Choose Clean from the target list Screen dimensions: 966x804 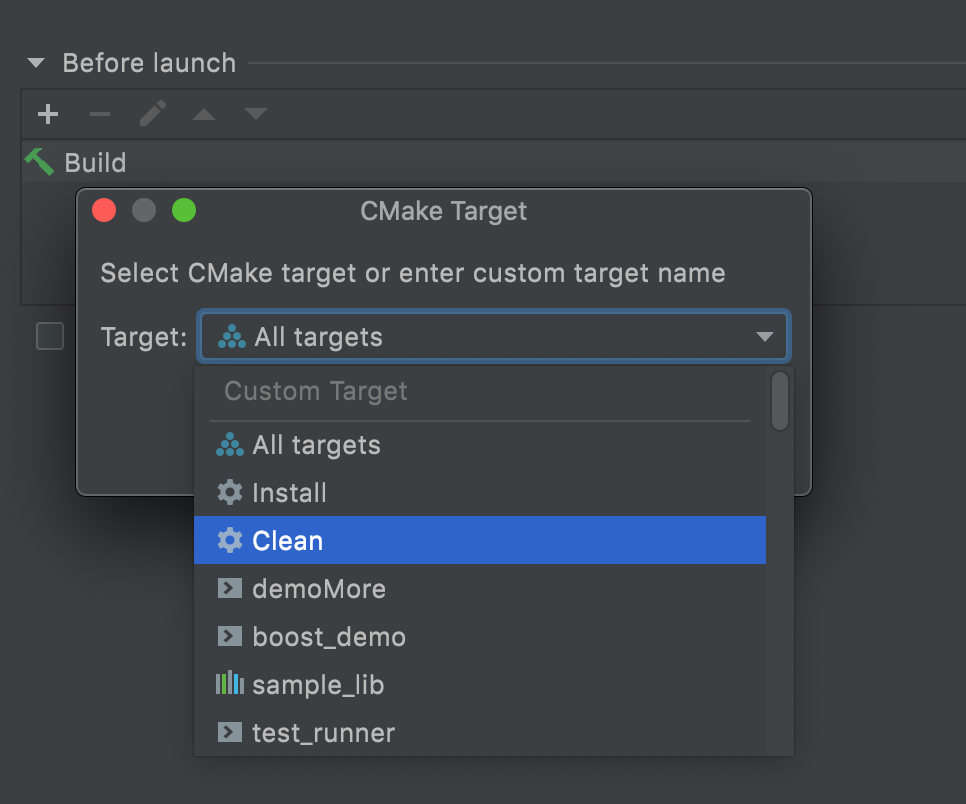coord(480,540)
